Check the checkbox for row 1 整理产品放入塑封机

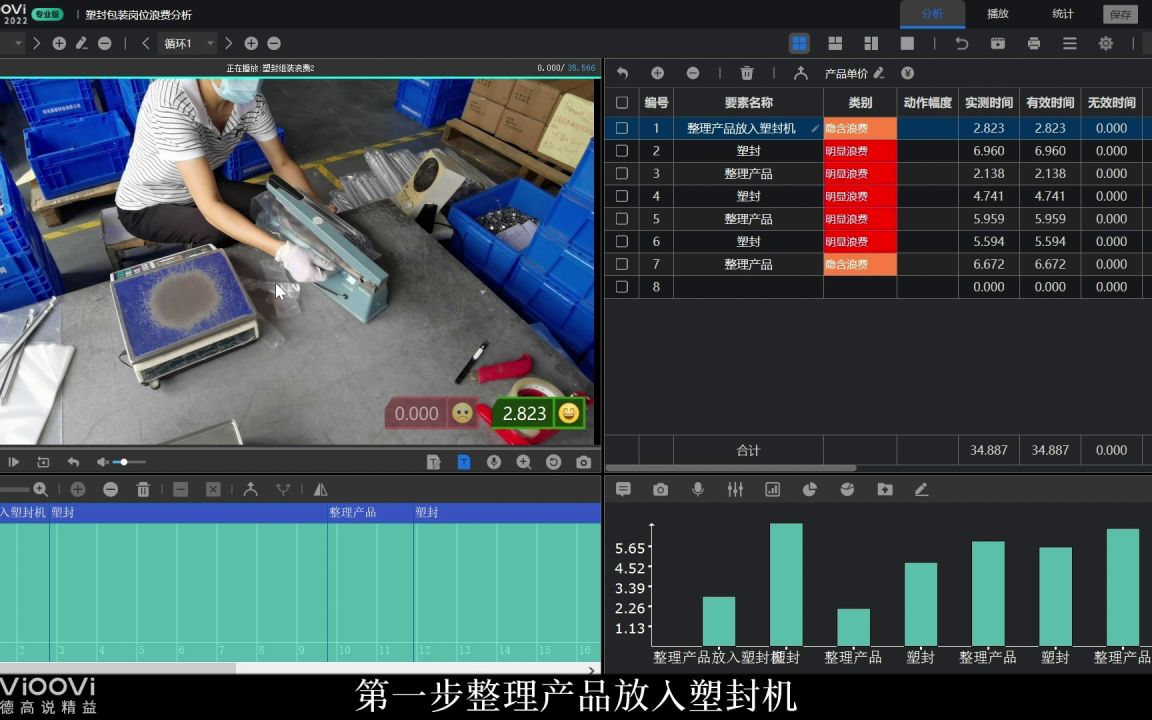622,128
